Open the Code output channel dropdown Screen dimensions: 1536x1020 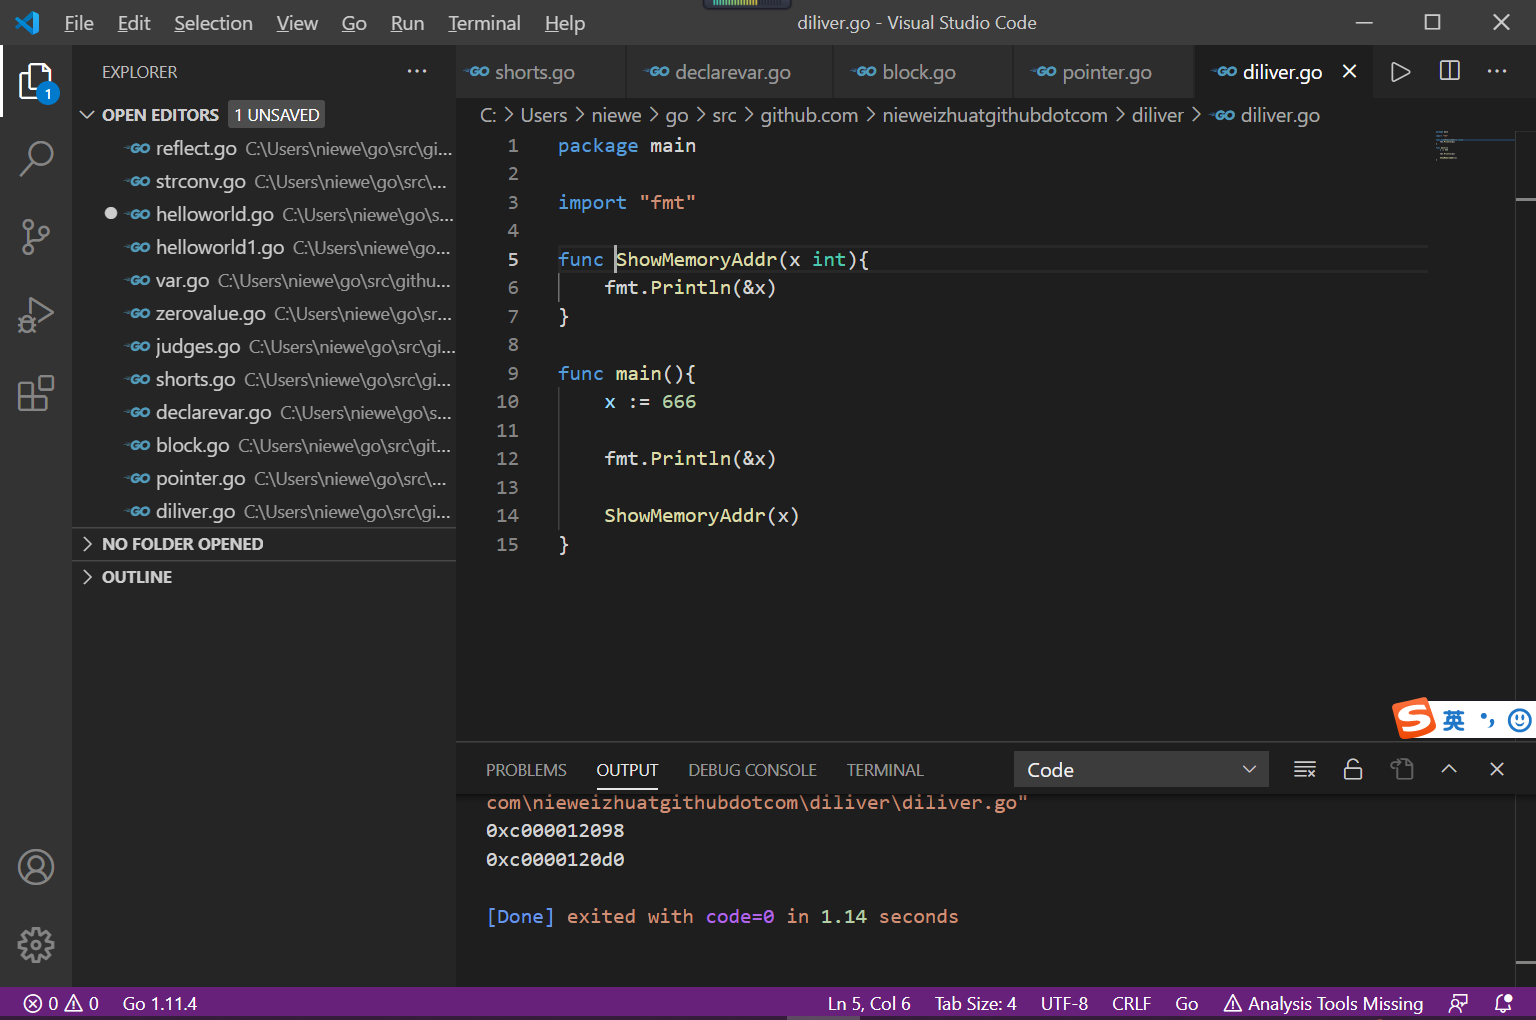tap(1141, 769)
